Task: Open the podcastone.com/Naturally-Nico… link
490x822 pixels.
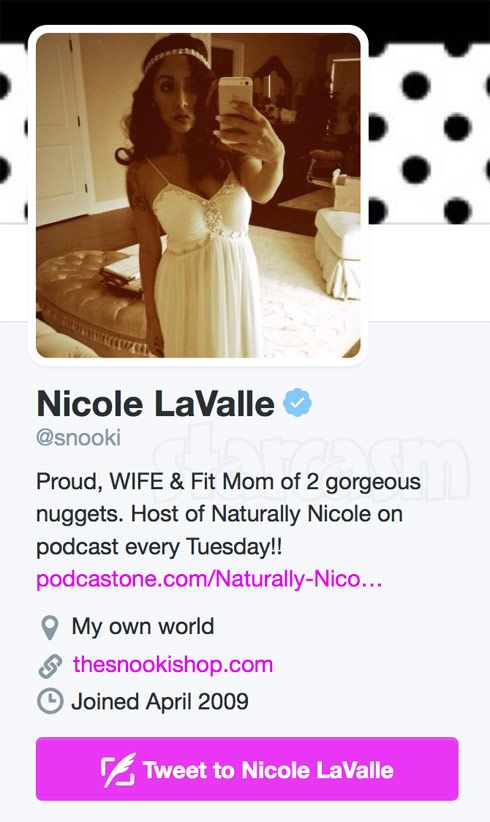Action: [209, 579]
